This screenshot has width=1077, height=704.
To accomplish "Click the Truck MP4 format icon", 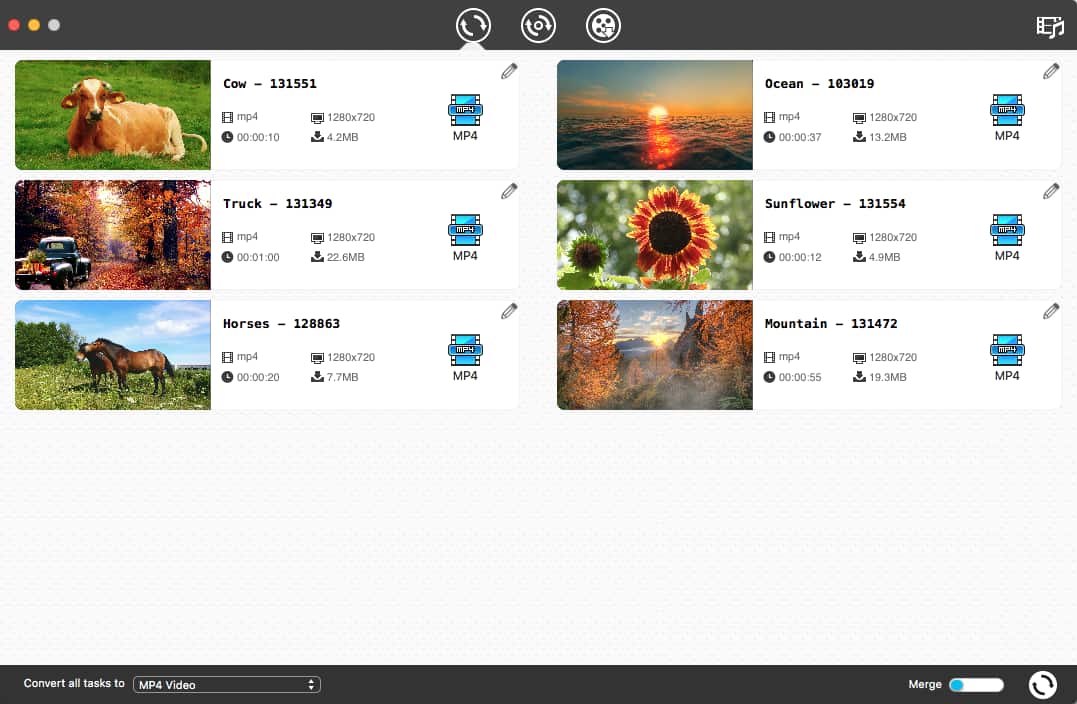I will point(465,230).
